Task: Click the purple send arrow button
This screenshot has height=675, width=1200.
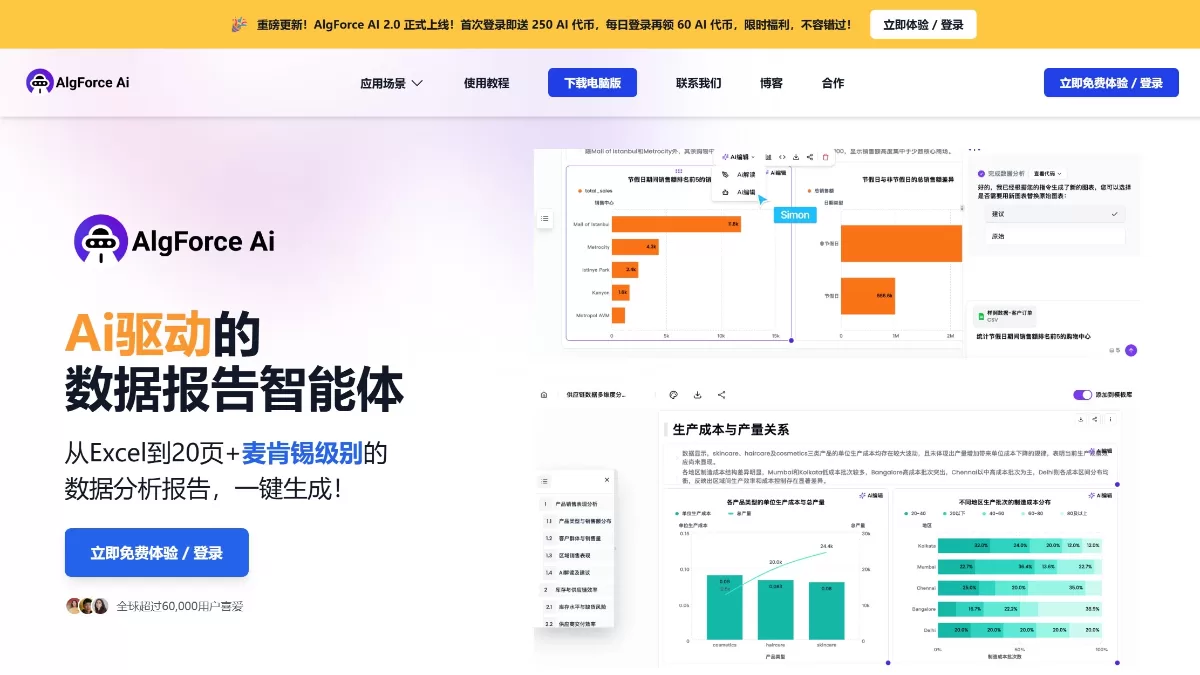Action: pyautogui.click(x=1131, y=350)
